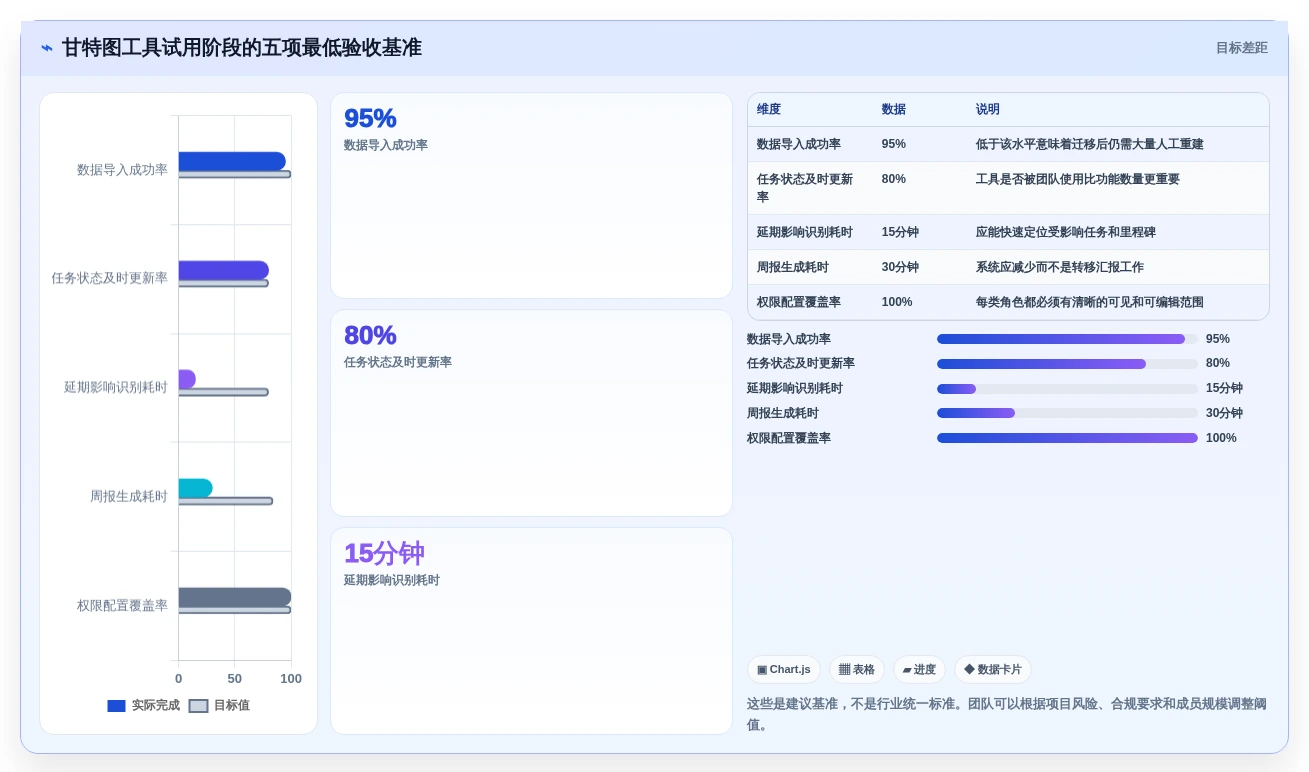This screenshot has width=1309, height=772.
Task: Select 任务状态及时更新率 cell in table
Action: click(x=805, y=188)
